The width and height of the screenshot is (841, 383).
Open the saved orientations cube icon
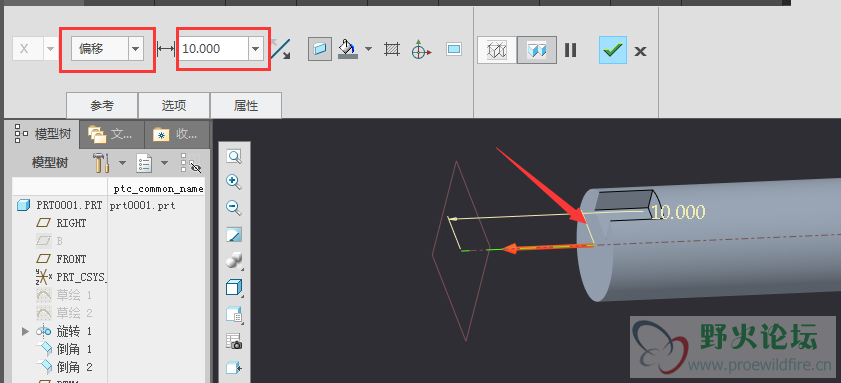[234, 288]
